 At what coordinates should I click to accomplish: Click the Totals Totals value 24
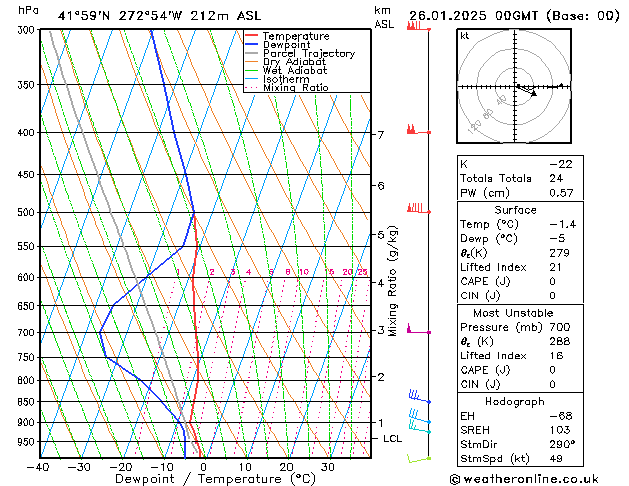556,178
